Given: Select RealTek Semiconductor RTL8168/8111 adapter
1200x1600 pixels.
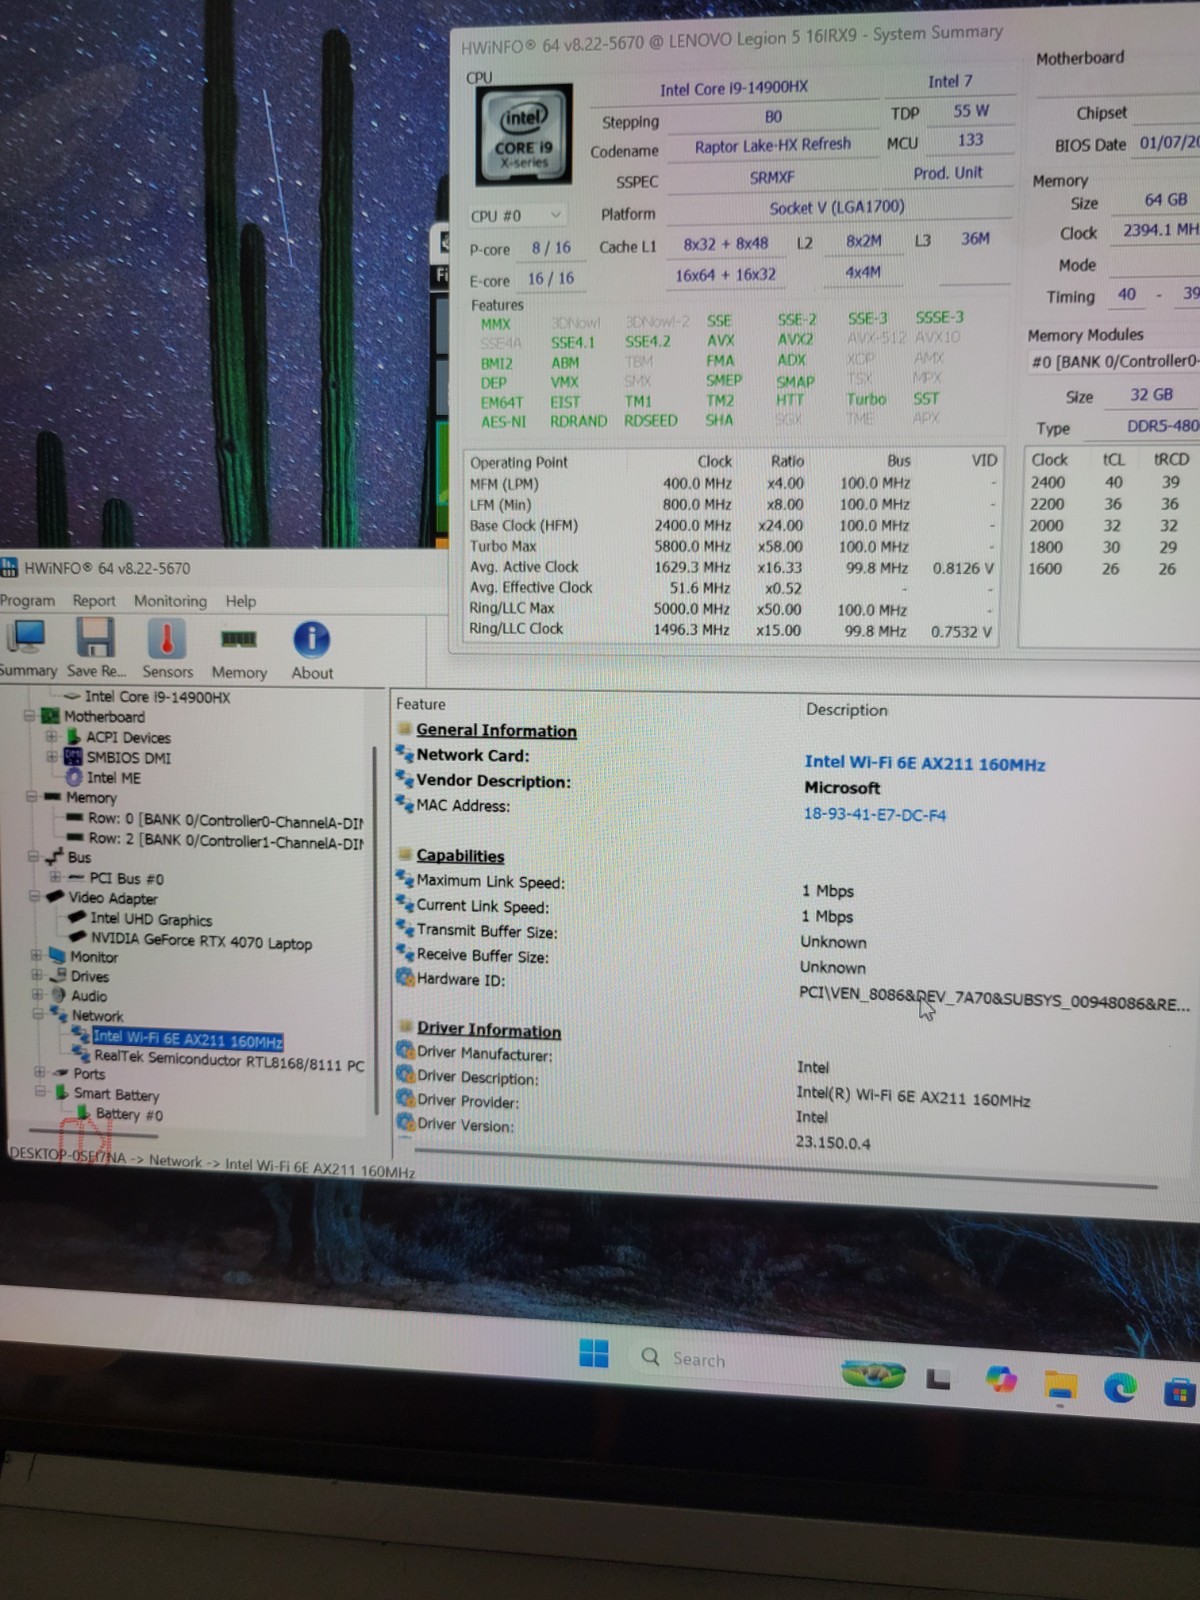Looking at the screenshot, I should coord(229,1061).
